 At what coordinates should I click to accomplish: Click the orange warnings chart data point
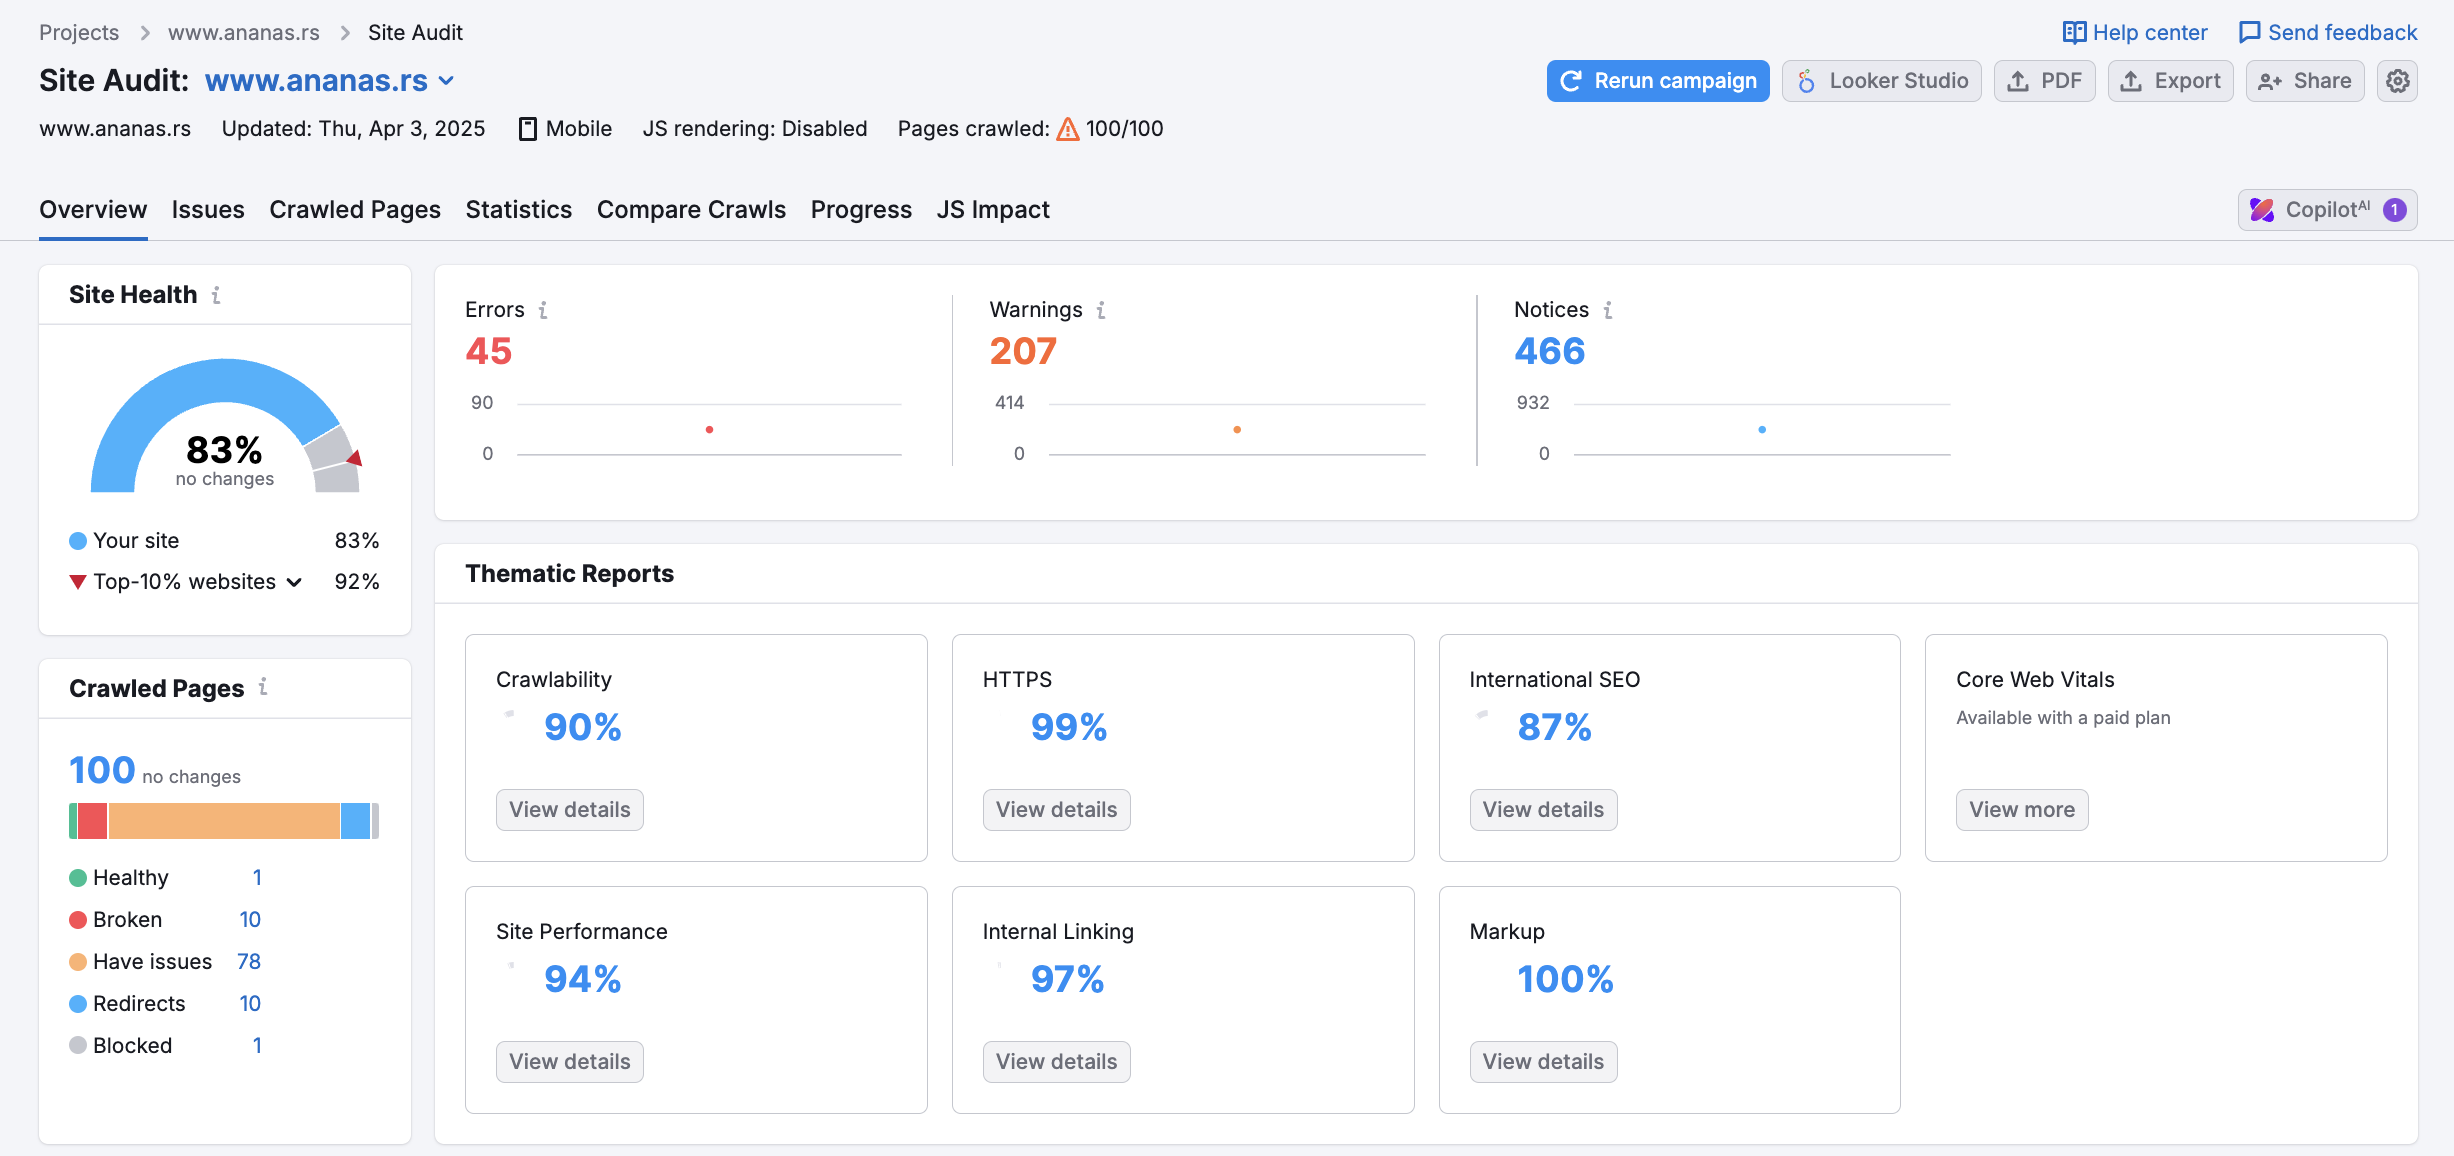click(x=1237, y=430)
